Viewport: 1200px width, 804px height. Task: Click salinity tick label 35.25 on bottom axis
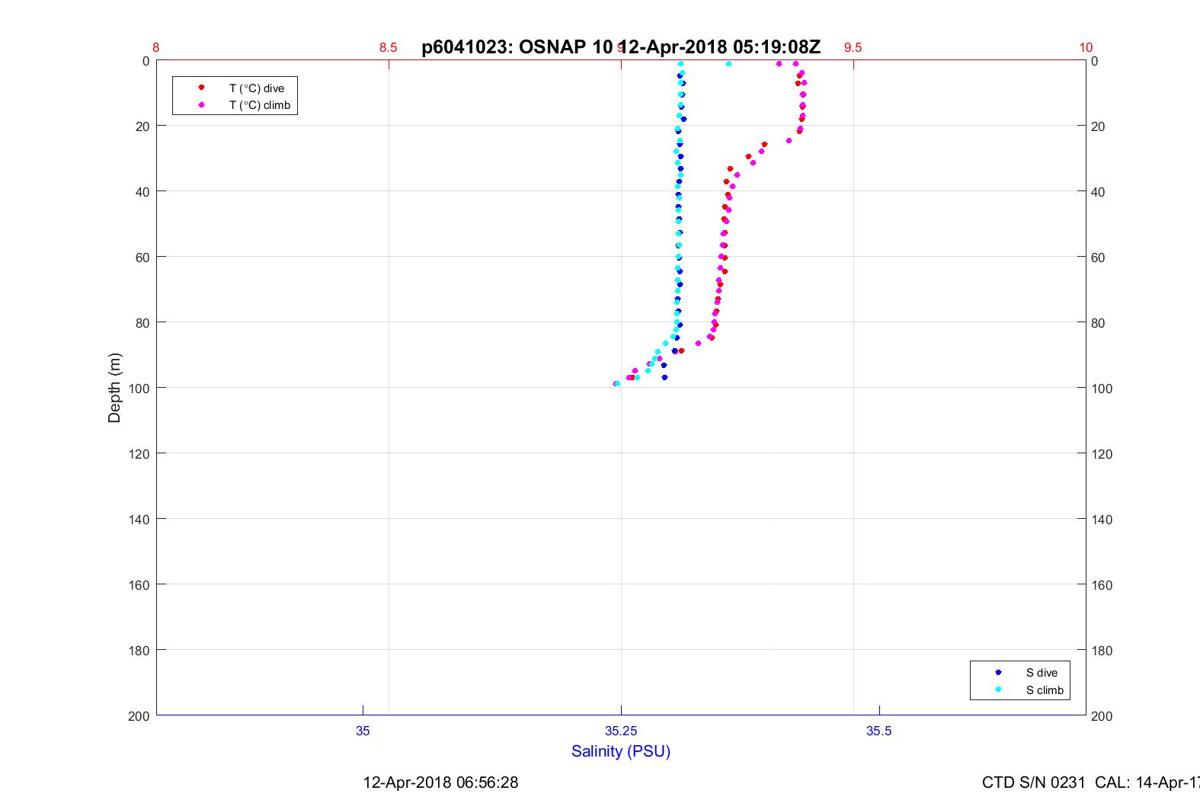621,731
